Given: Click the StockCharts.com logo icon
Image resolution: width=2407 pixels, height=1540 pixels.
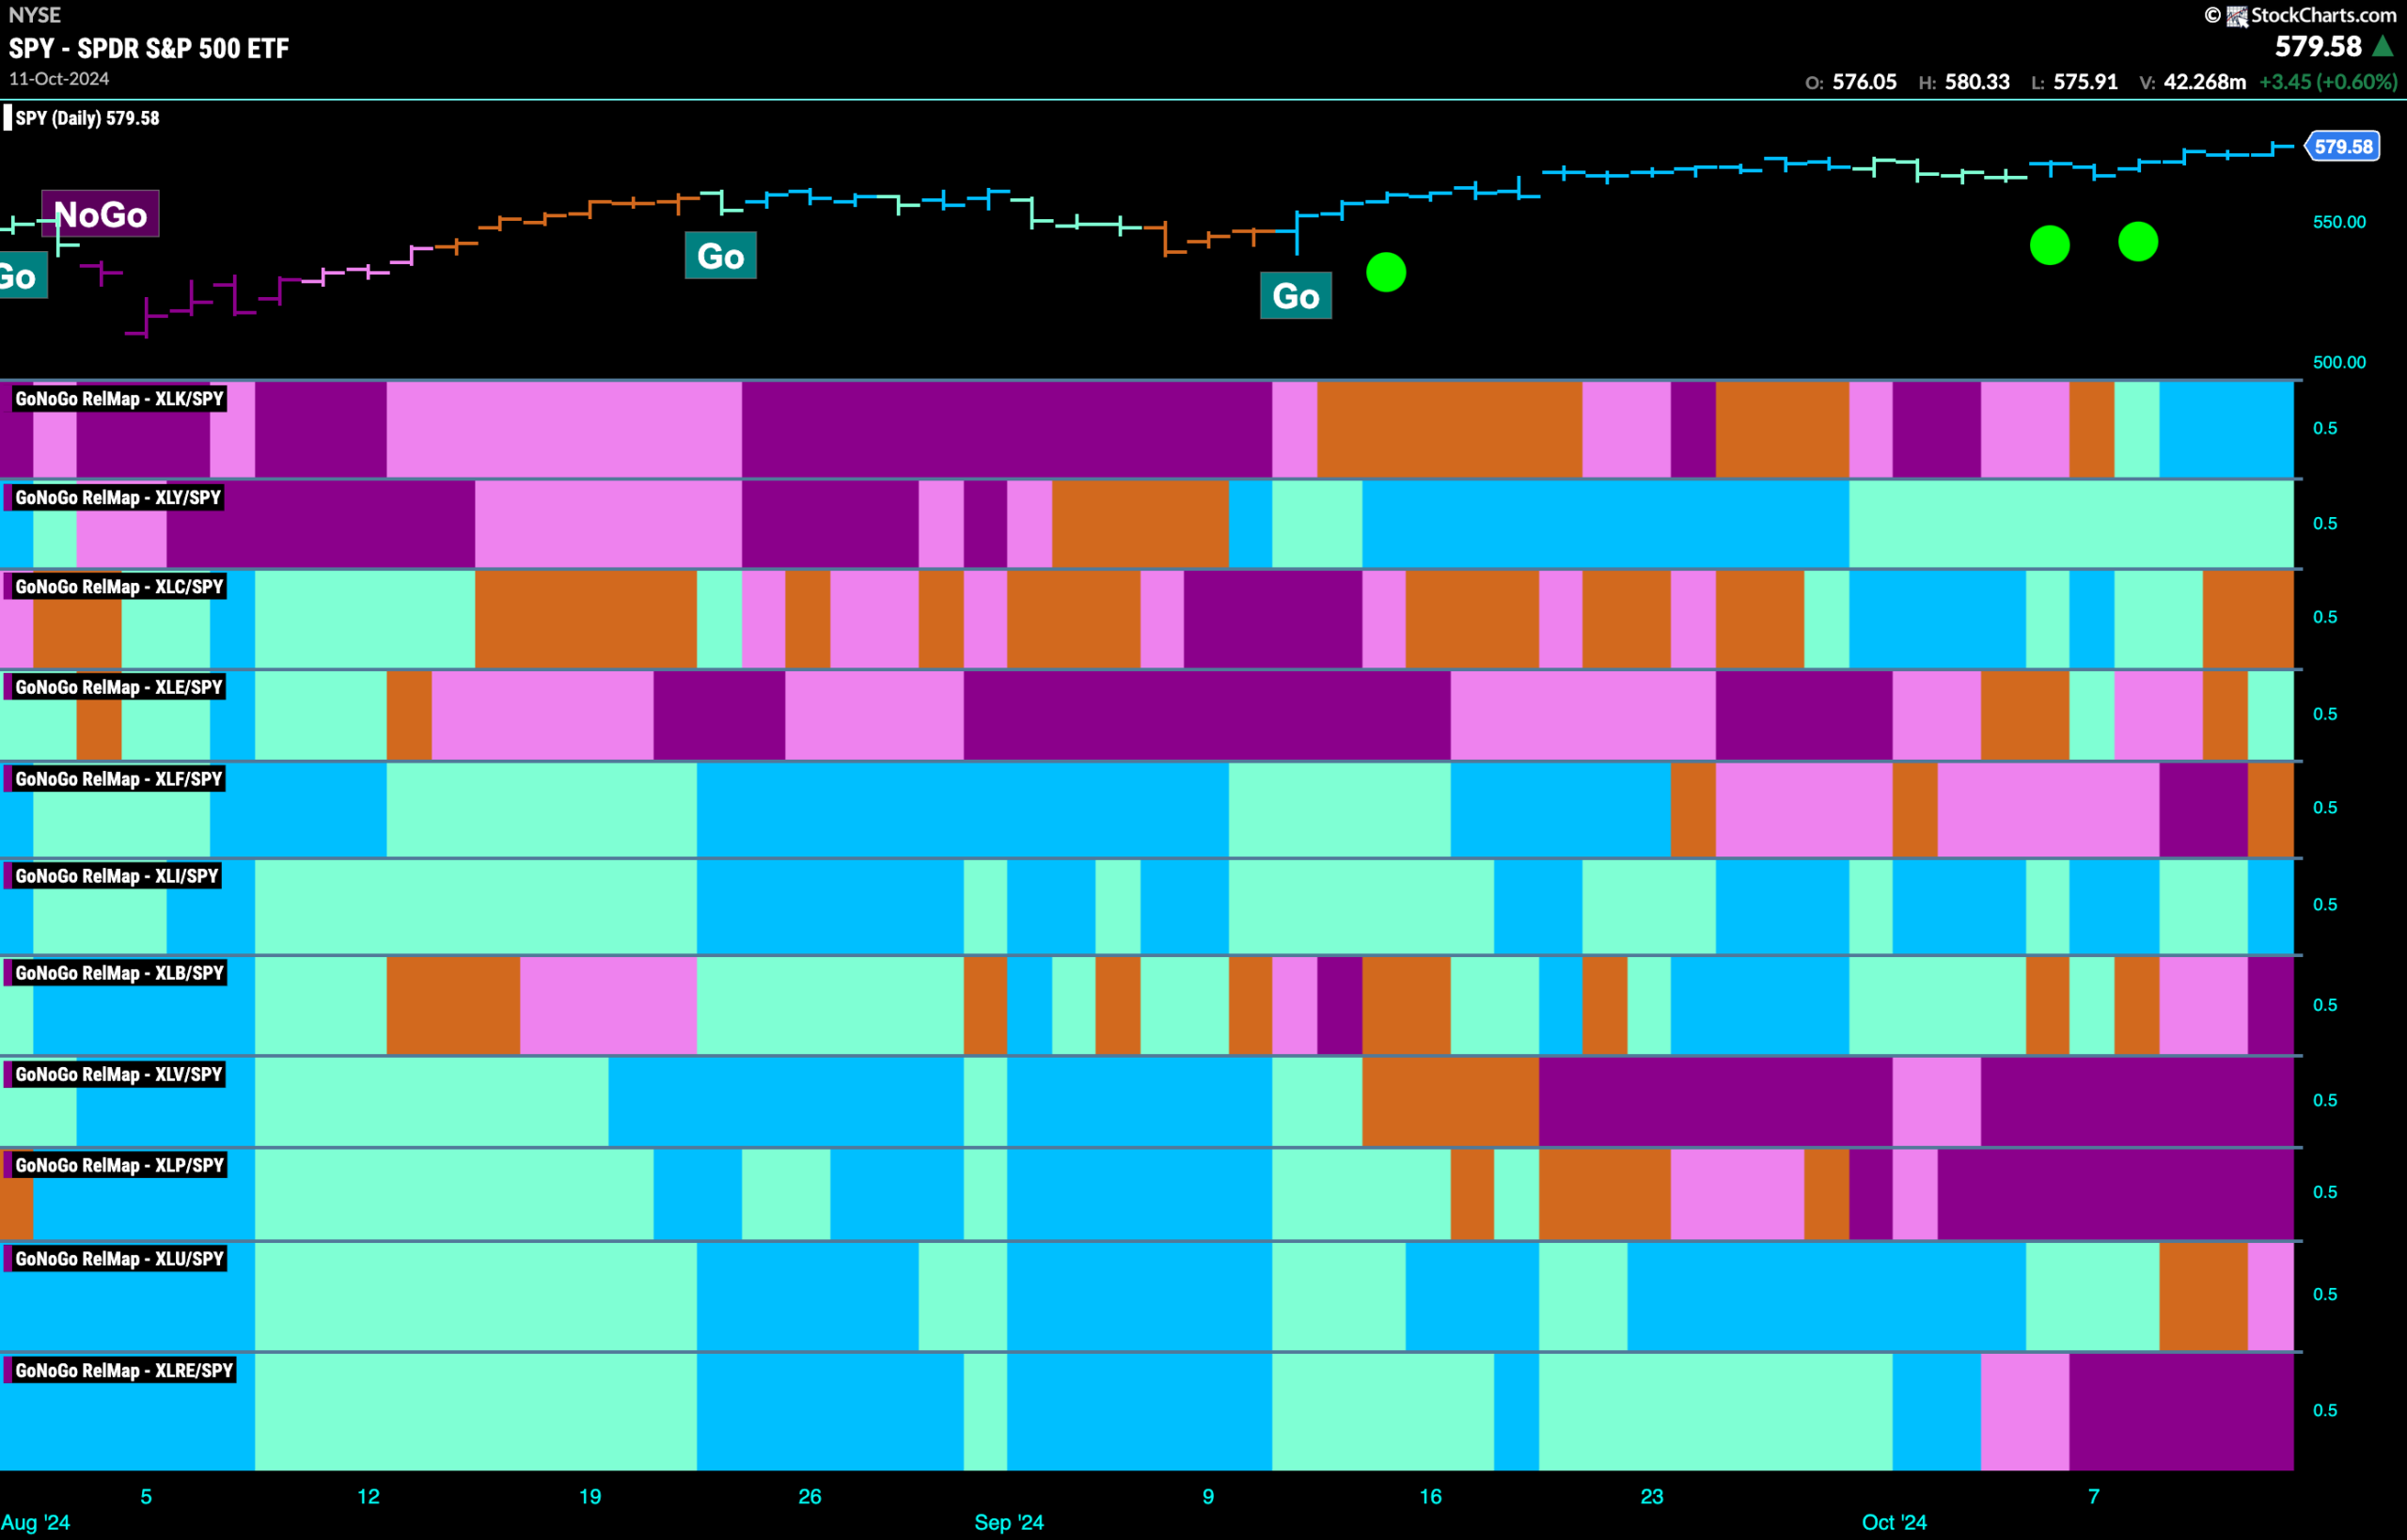Looking at the screenshot, I should click(x=2236, y=16).
